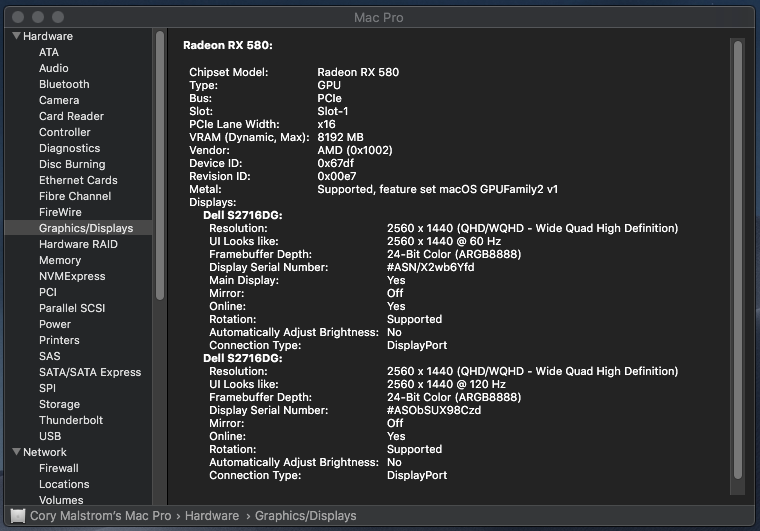Open Diagnostics in the sidebar
Screen dimensions: 760x531
click(69, 148)
